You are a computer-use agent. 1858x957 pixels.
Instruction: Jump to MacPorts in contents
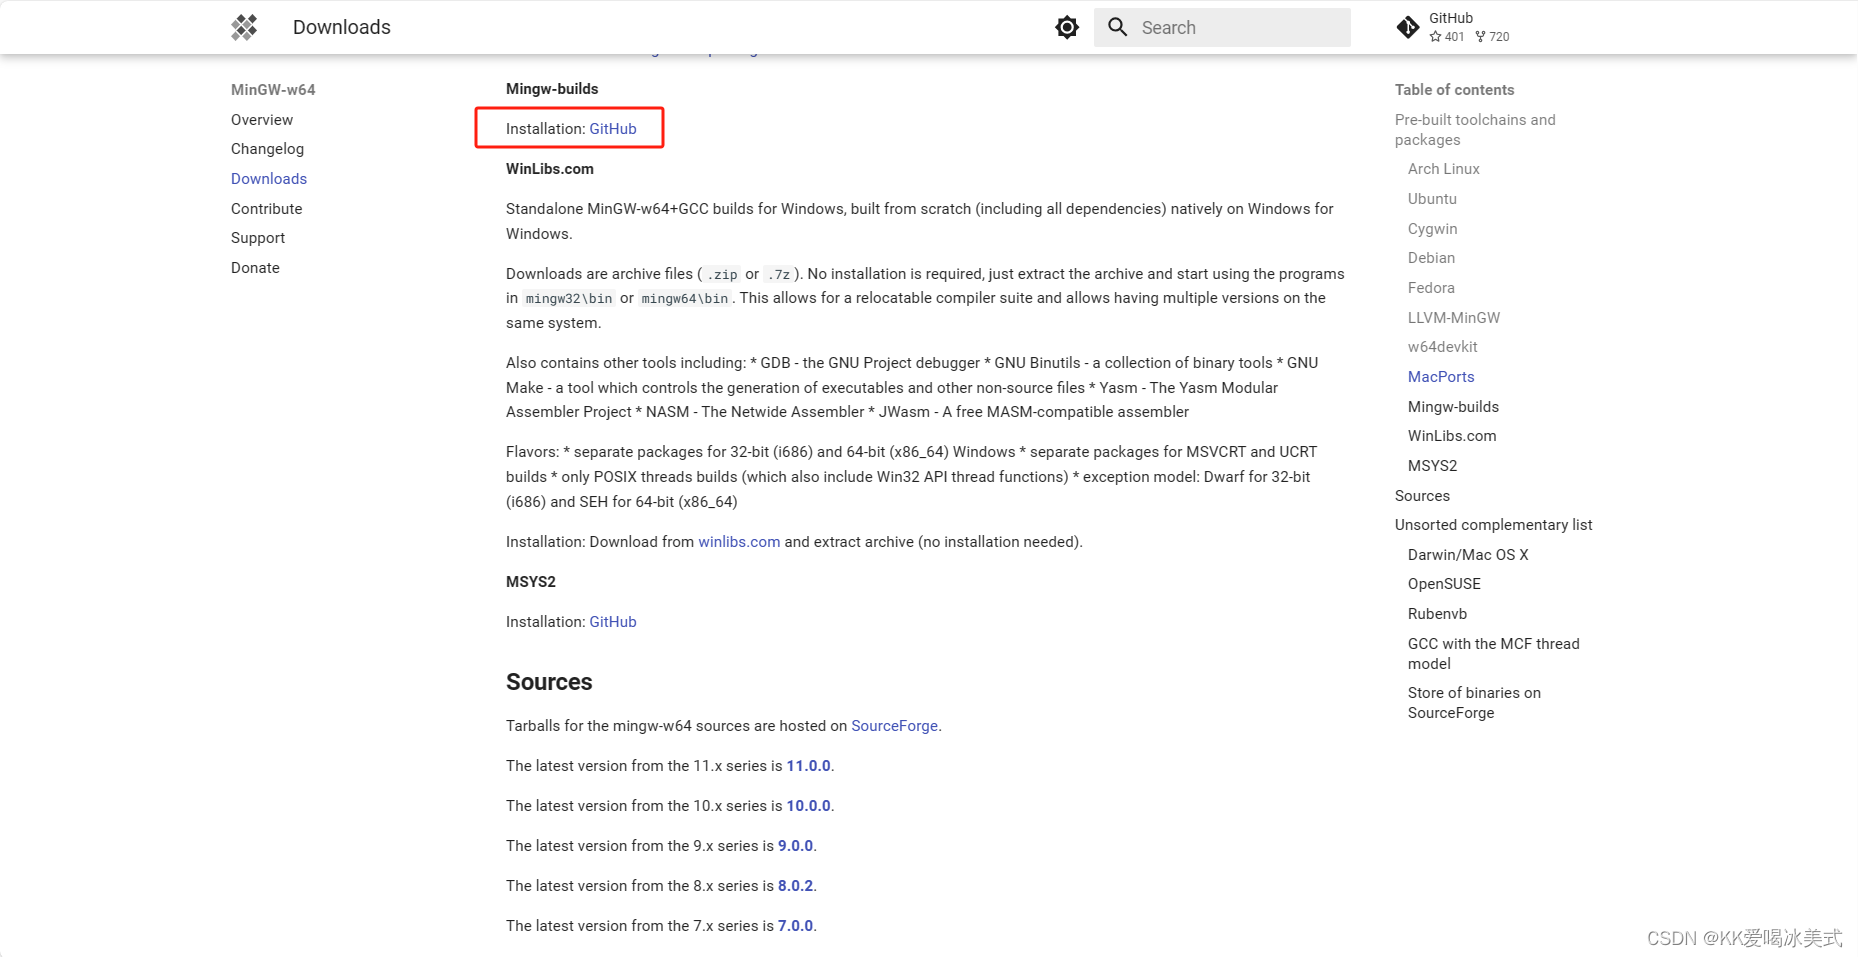(x=1441, y=376)
